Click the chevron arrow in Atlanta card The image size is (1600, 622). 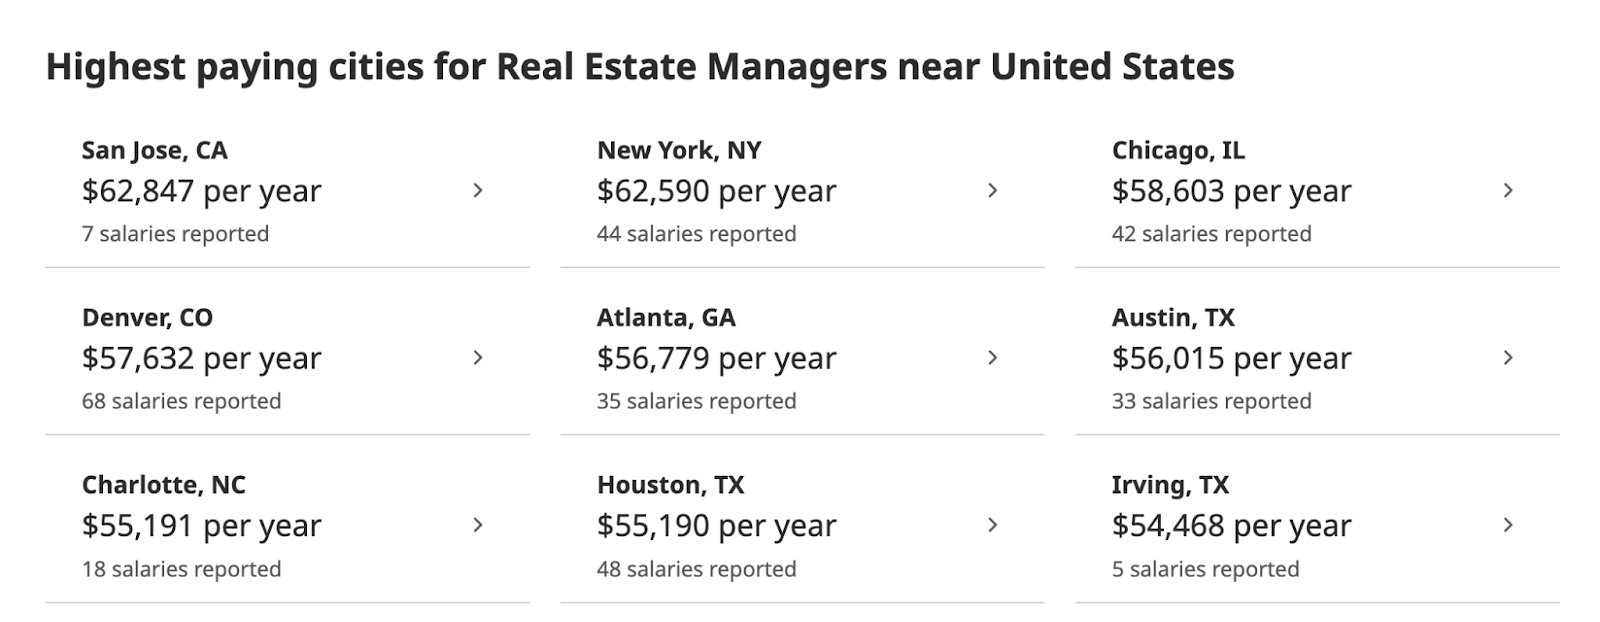click(x=992, y=357)
